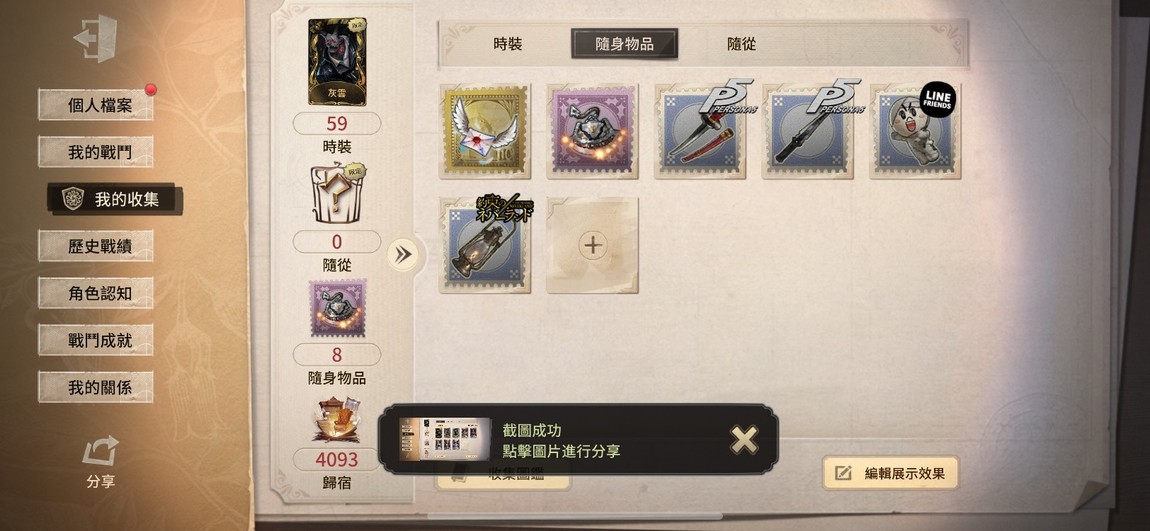The width and height of the screenshot is (1150, 531).
Task: Expand panel with double-chevron arrow
Action: (403, 254)
